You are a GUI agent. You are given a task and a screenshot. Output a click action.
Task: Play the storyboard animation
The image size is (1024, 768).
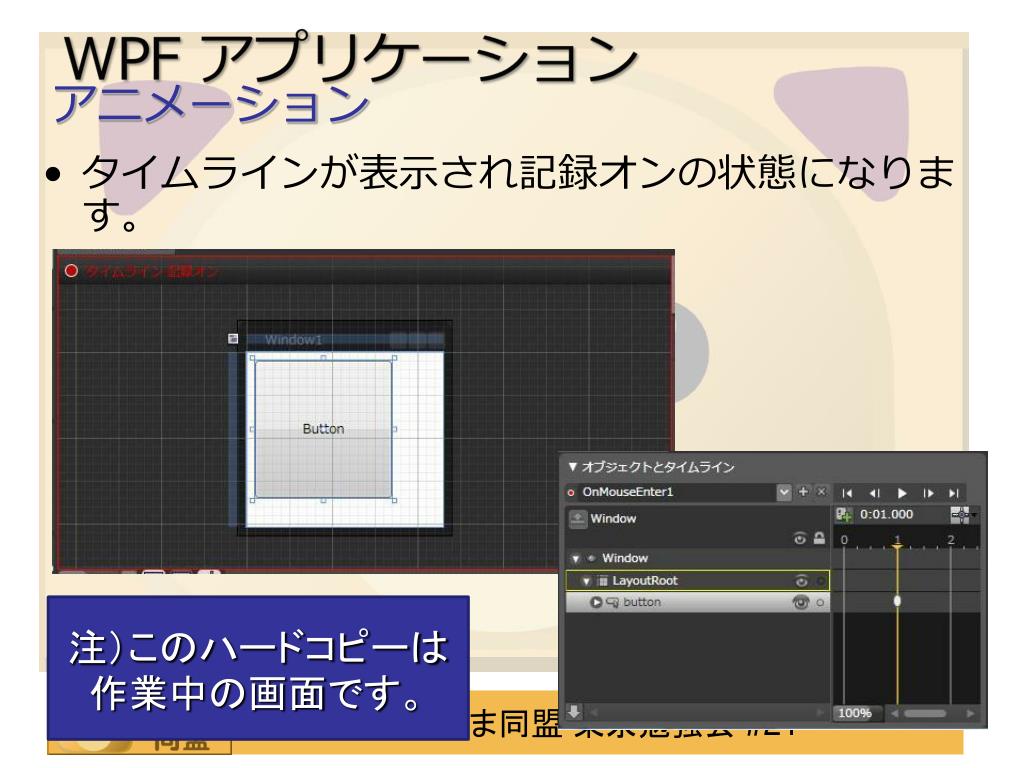(x=902, y=493)
